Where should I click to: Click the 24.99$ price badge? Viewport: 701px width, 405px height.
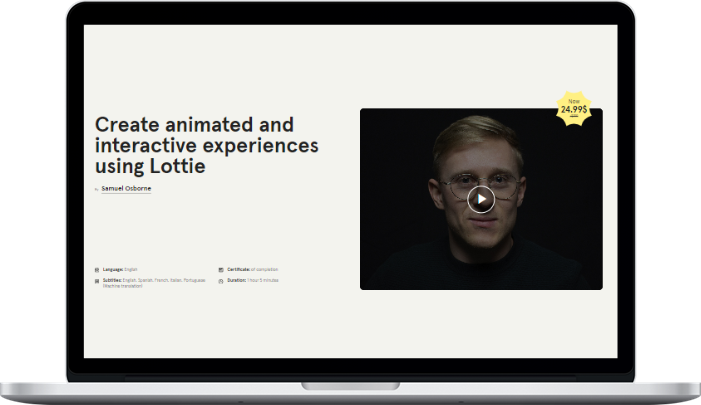(574, 109)
